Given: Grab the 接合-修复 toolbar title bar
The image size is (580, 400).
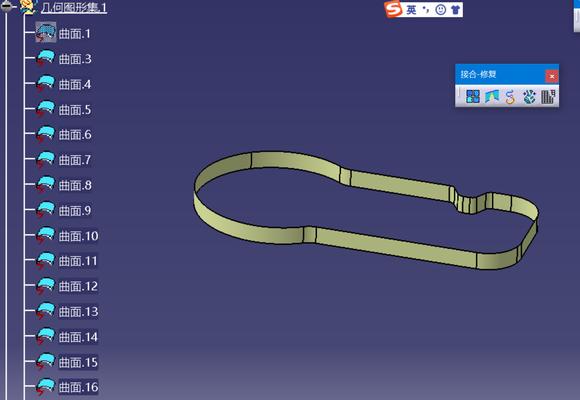Looking at the screenshot, I should [x=500, y=74].
